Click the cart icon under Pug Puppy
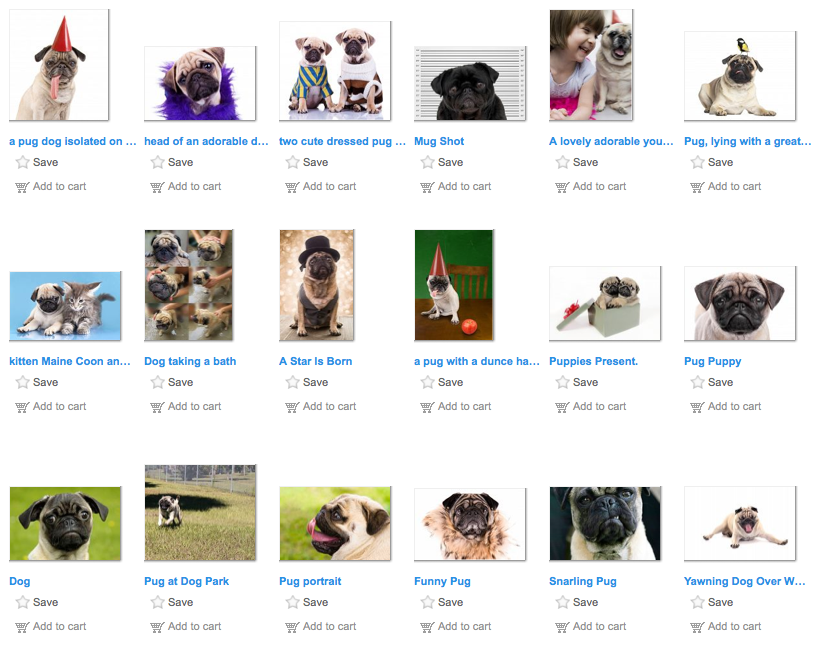This screenshot has height=651, width=823. (697, 407)
